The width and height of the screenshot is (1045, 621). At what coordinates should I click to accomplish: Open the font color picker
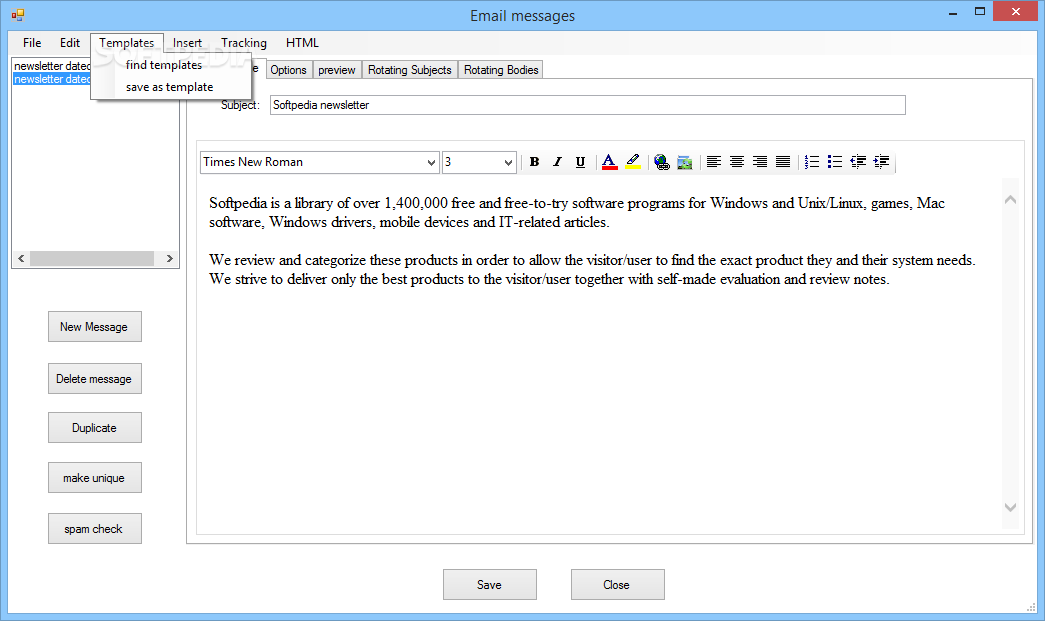(609, 162)
